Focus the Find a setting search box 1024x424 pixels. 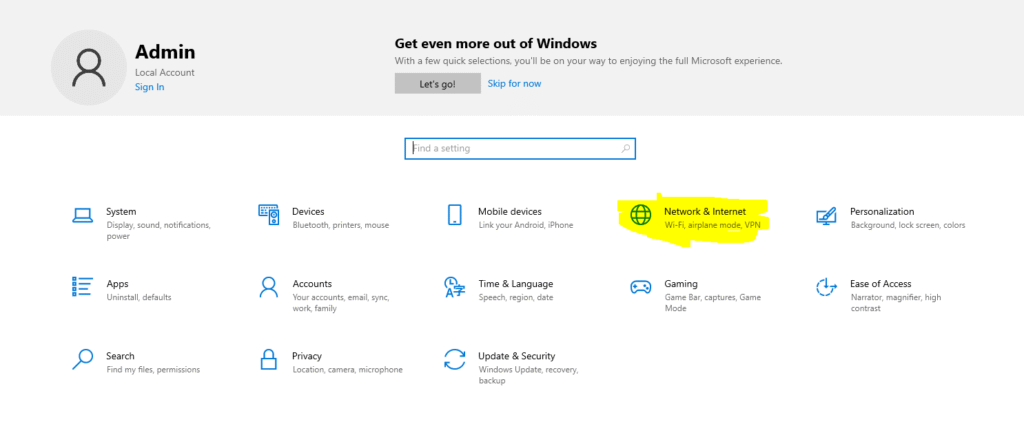tap(510, 149)
